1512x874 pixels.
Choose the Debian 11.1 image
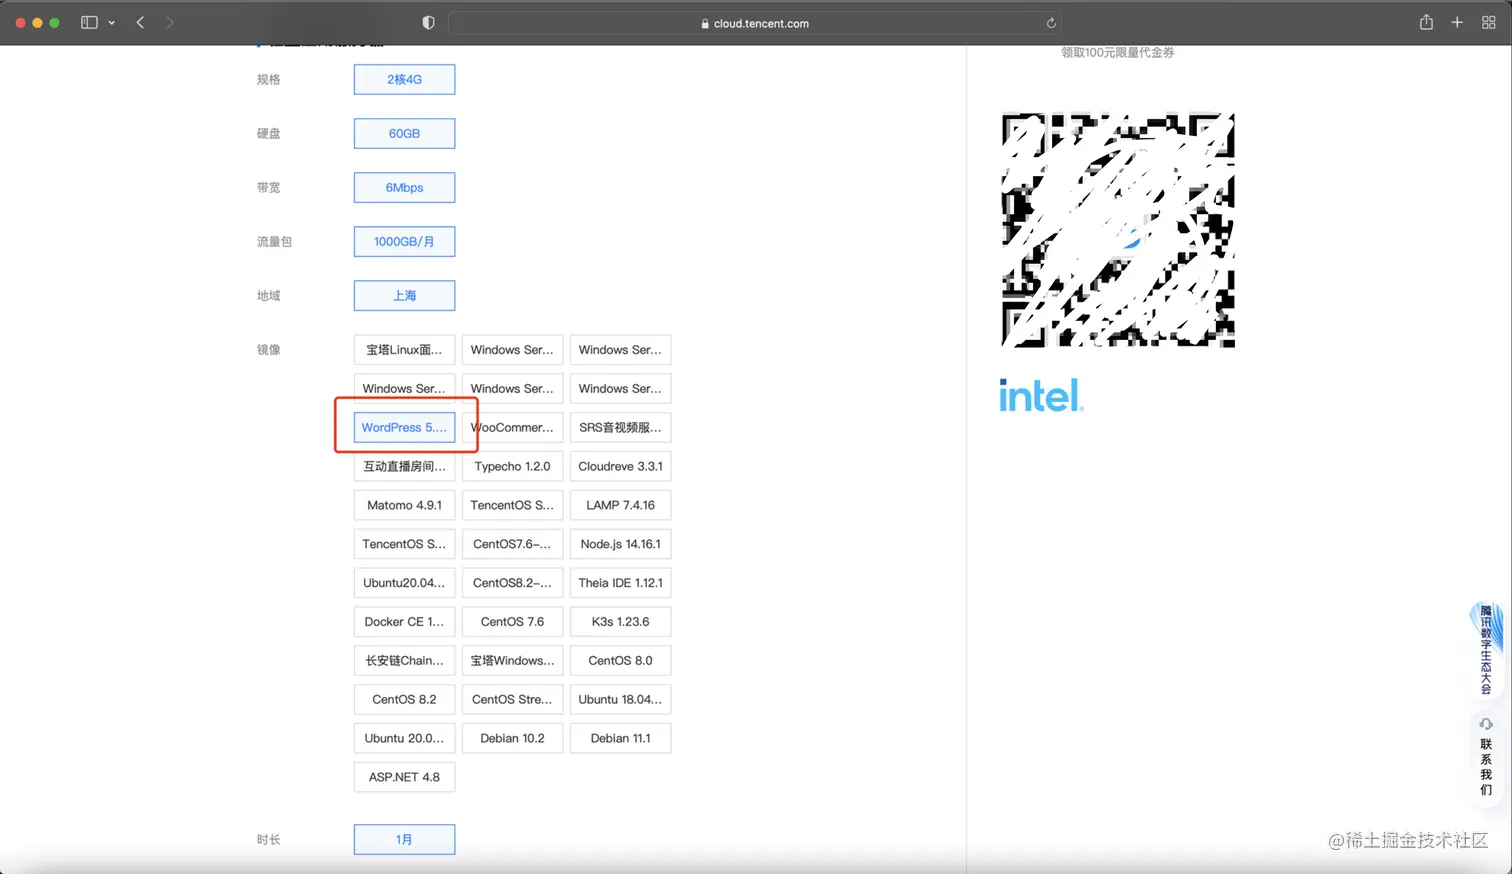point(620,738)
